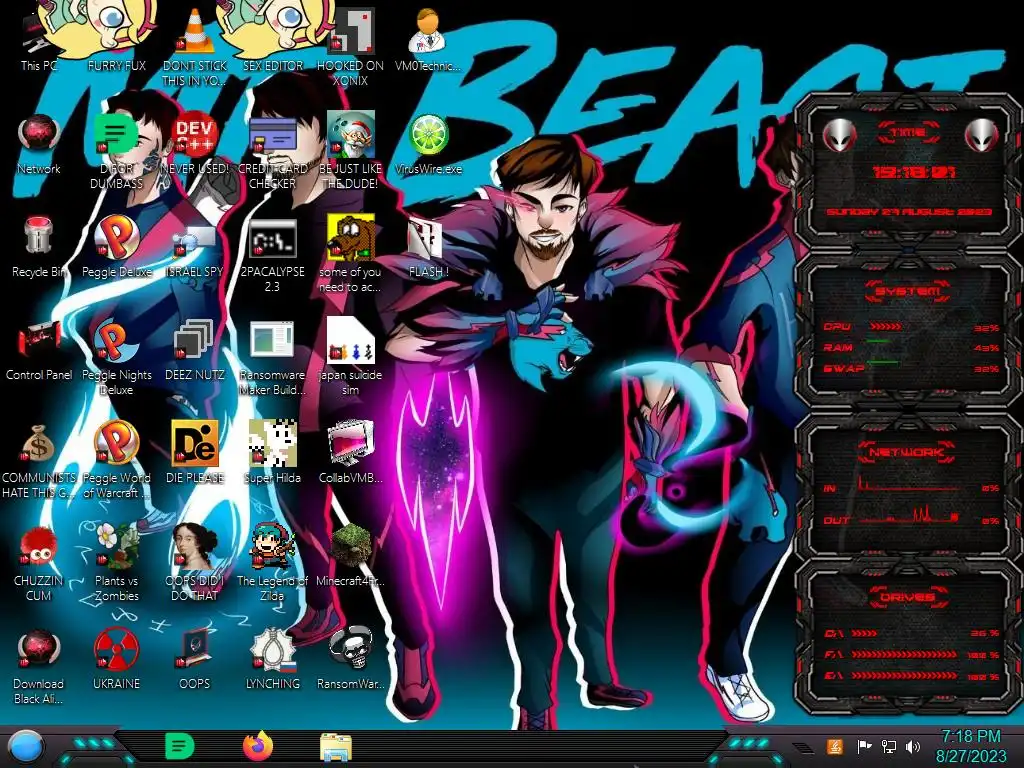Click the orange Java tray icon
Image resolution: width=1024 pixels, height=768 pixels.
[835, 746]
